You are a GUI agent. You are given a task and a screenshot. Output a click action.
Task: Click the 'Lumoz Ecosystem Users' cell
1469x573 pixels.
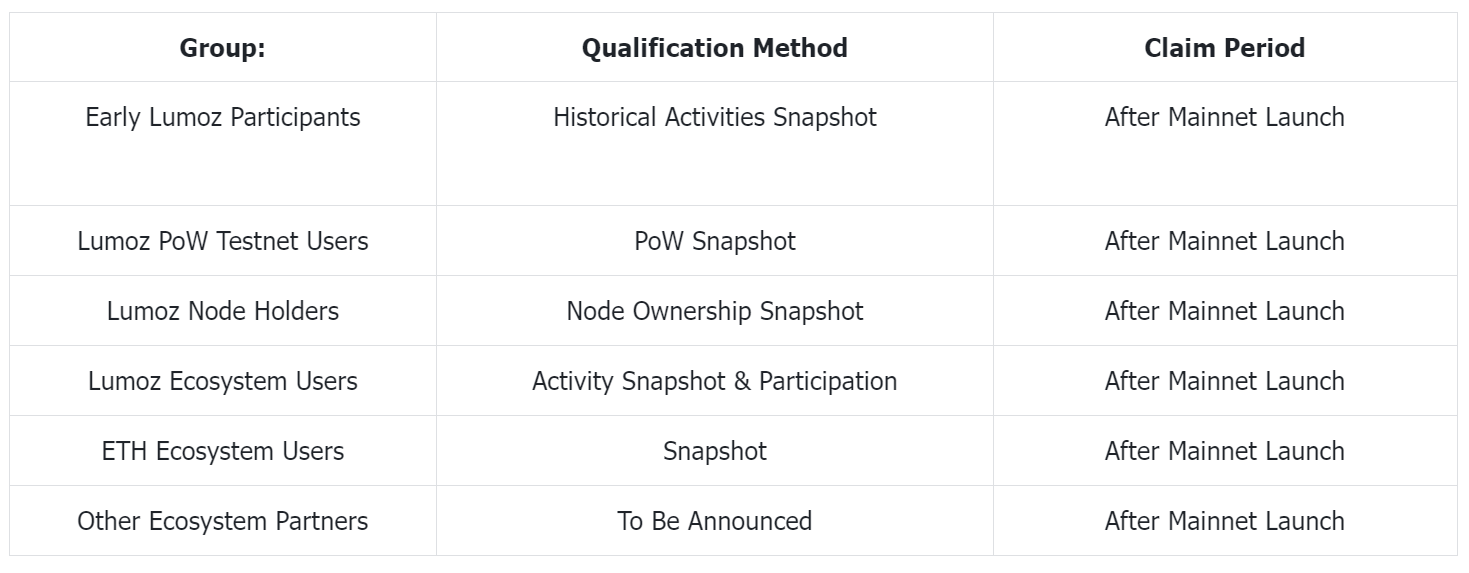[223, 381]
